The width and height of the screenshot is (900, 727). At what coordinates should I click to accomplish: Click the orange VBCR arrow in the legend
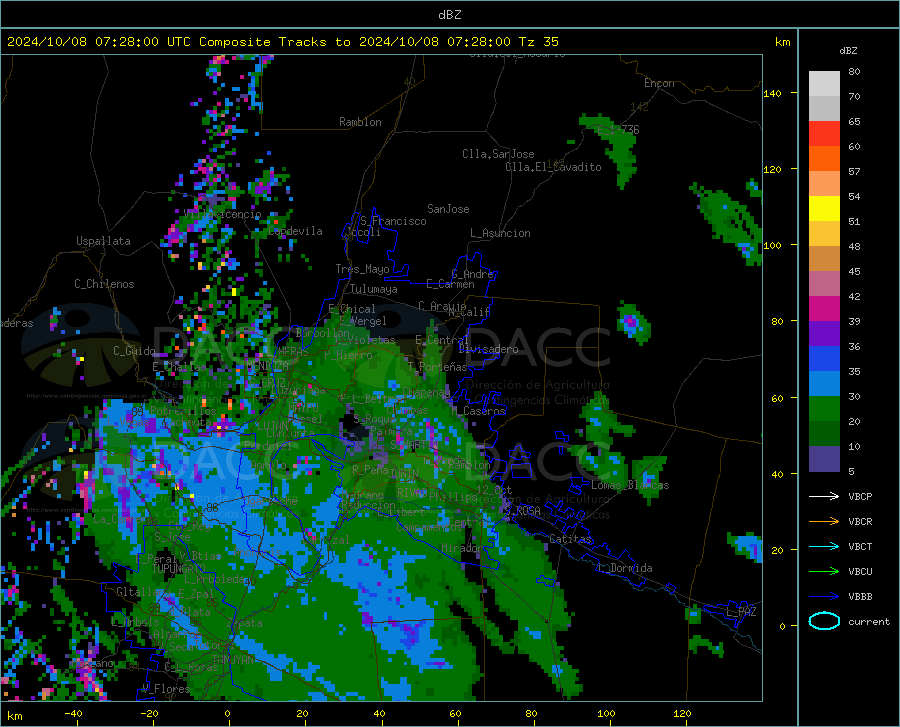[x=824, y=521]
